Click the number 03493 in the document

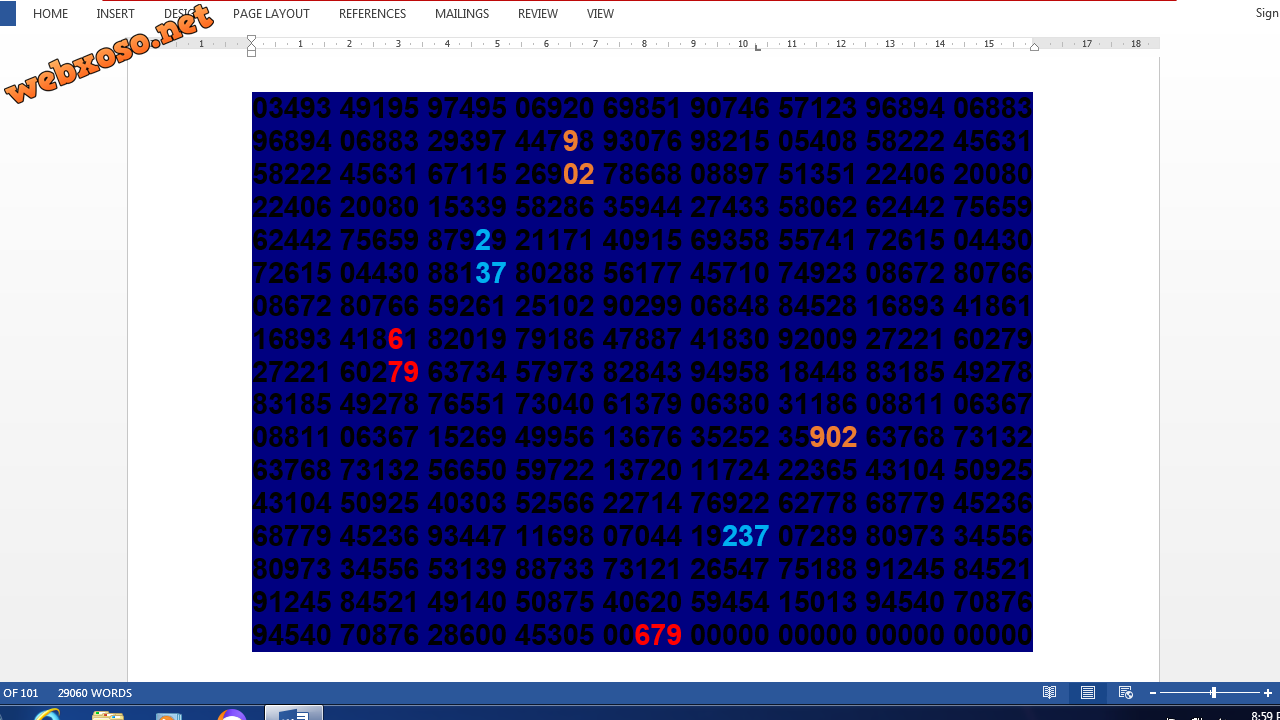click(292, 108)
